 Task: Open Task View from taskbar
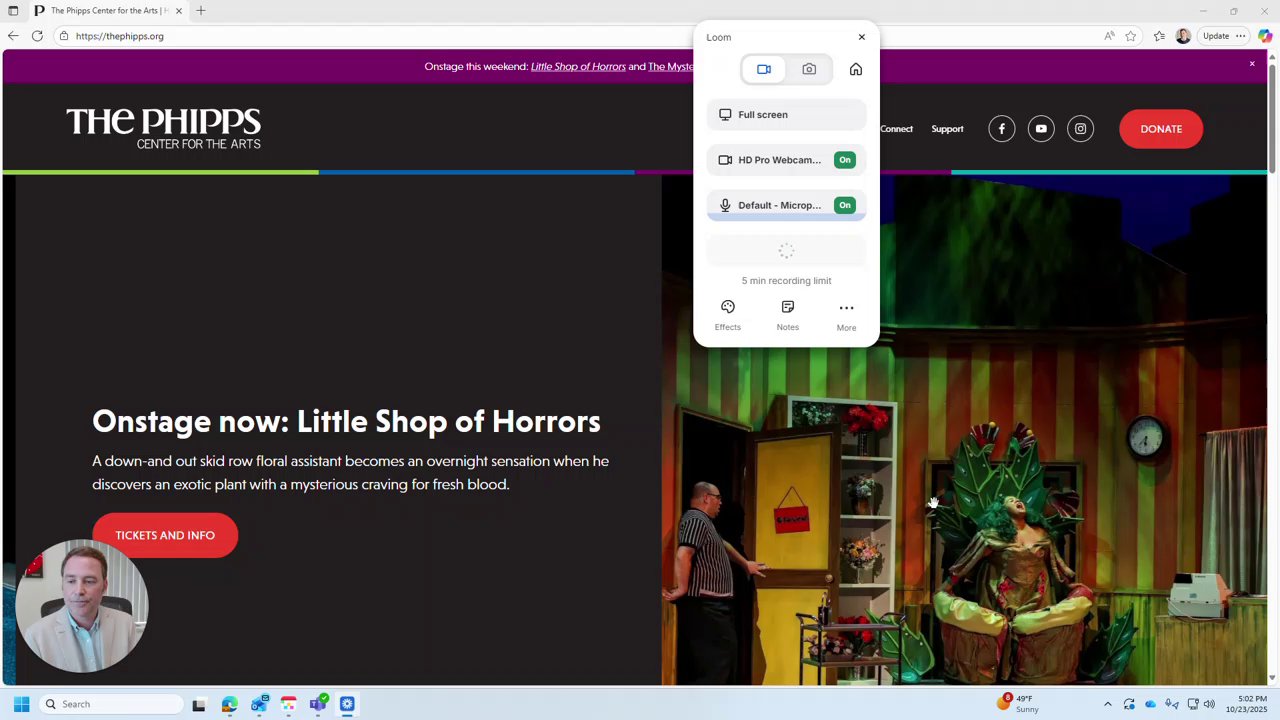199,704
